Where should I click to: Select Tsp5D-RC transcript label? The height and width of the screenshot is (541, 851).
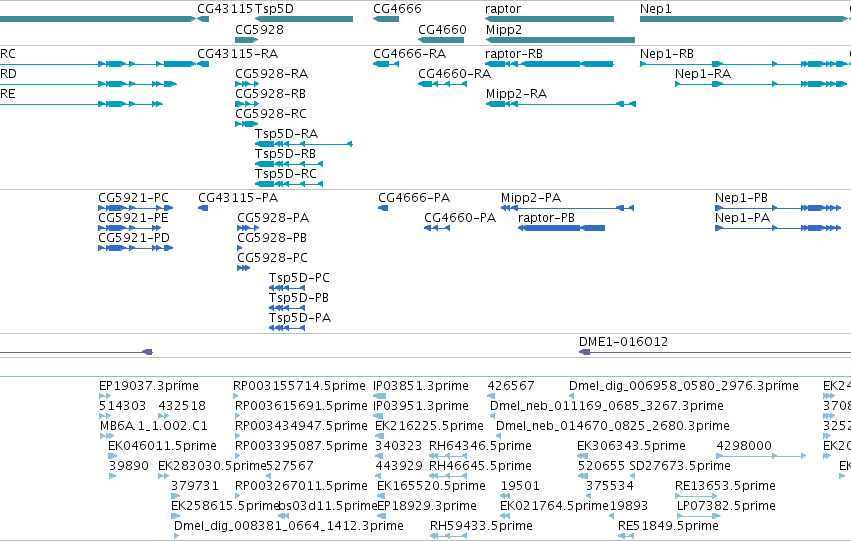(286, 174)
